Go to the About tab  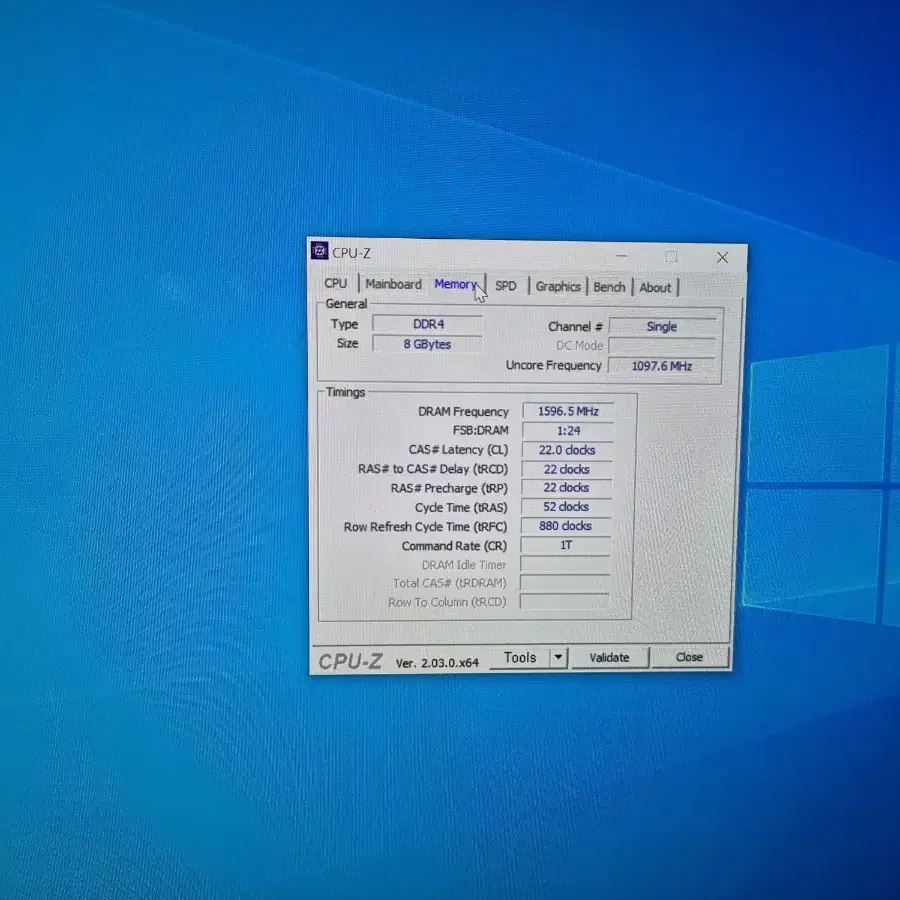pyautogui.click(x=655, y=288)
